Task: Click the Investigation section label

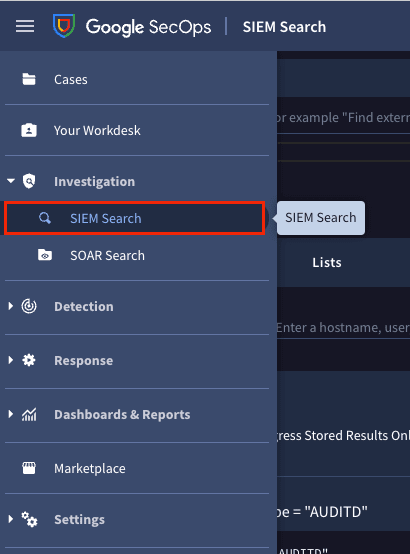Action: tap(94, 181)
